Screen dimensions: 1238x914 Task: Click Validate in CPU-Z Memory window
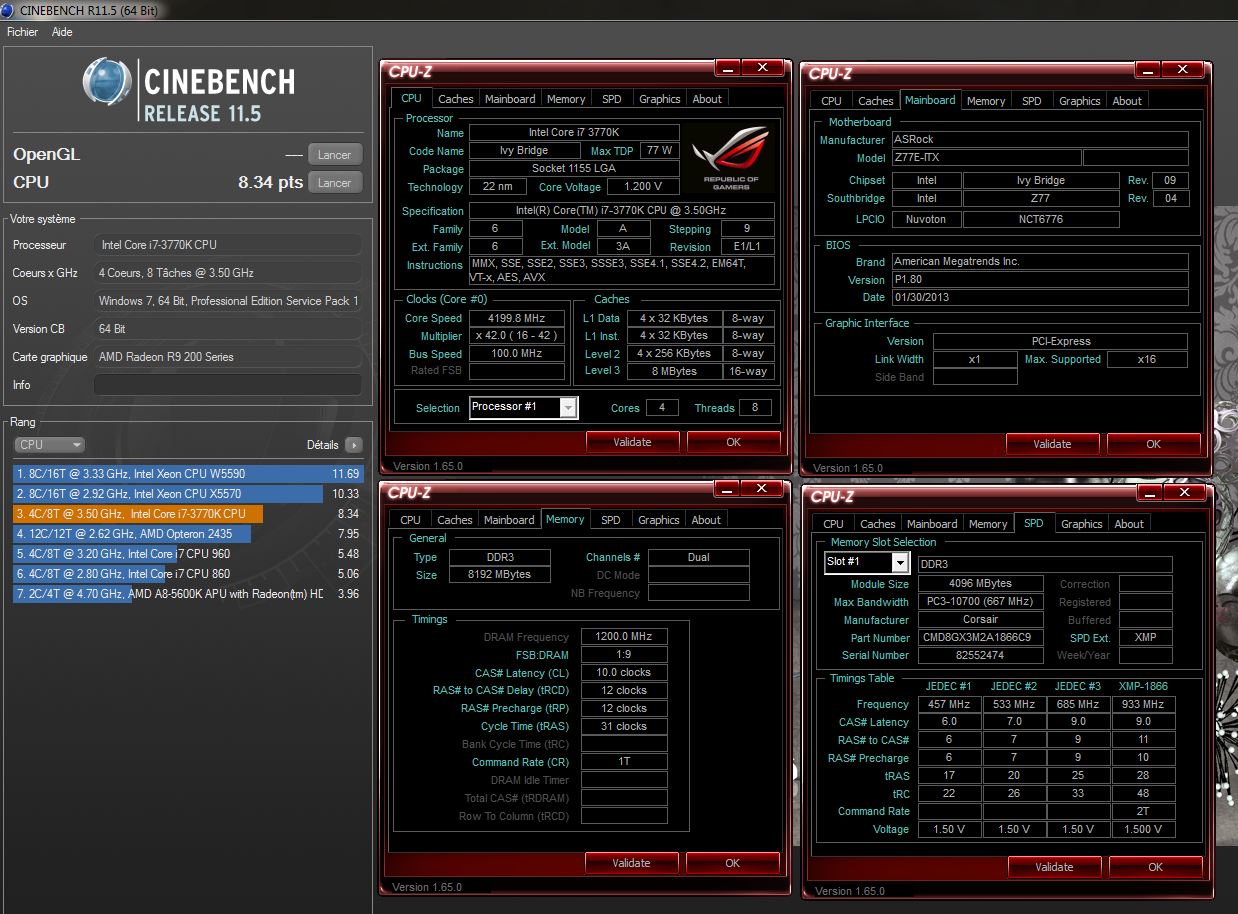[x=631, y=863]
